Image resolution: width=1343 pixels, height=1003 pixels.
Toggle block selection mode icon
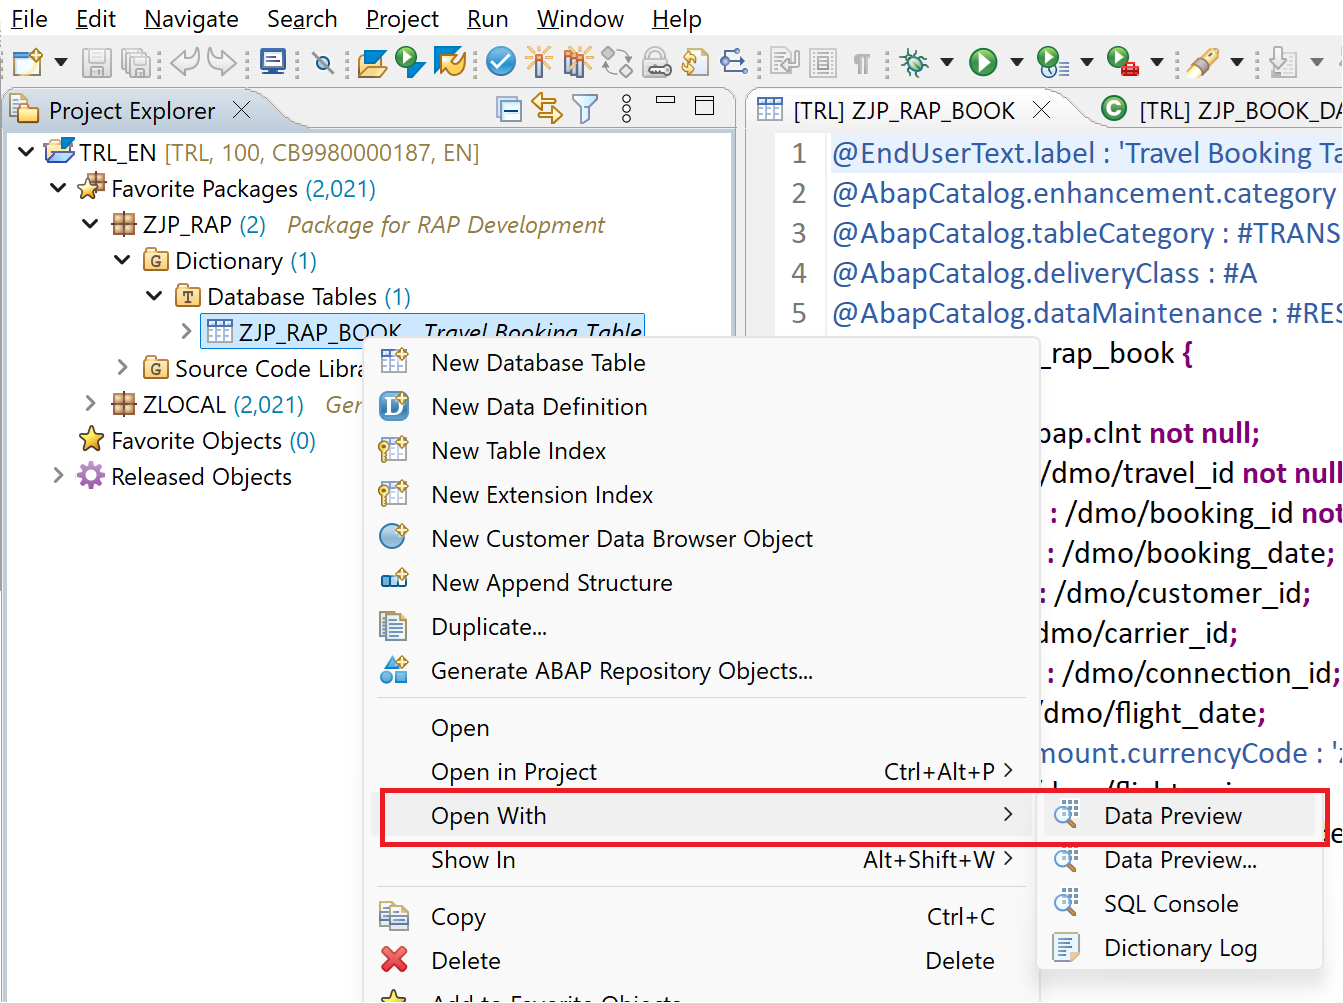pos(823,63)
